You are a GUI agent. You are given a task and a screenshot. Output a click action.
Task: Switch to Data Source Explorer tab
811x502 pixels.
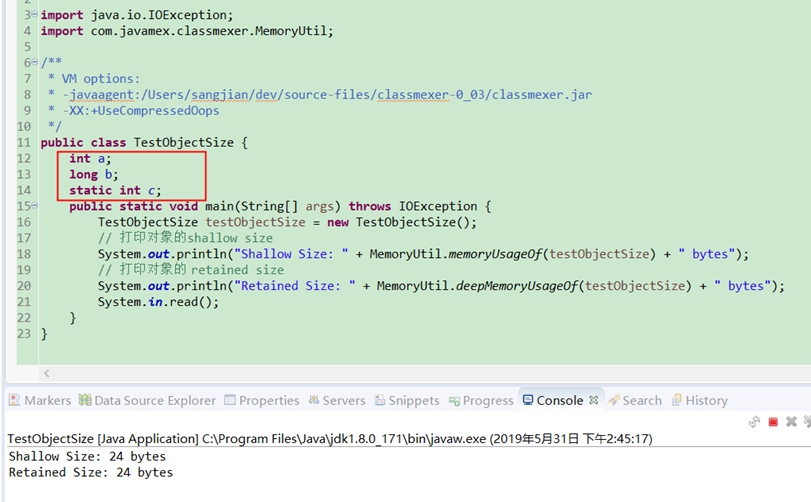pos(147,400)
